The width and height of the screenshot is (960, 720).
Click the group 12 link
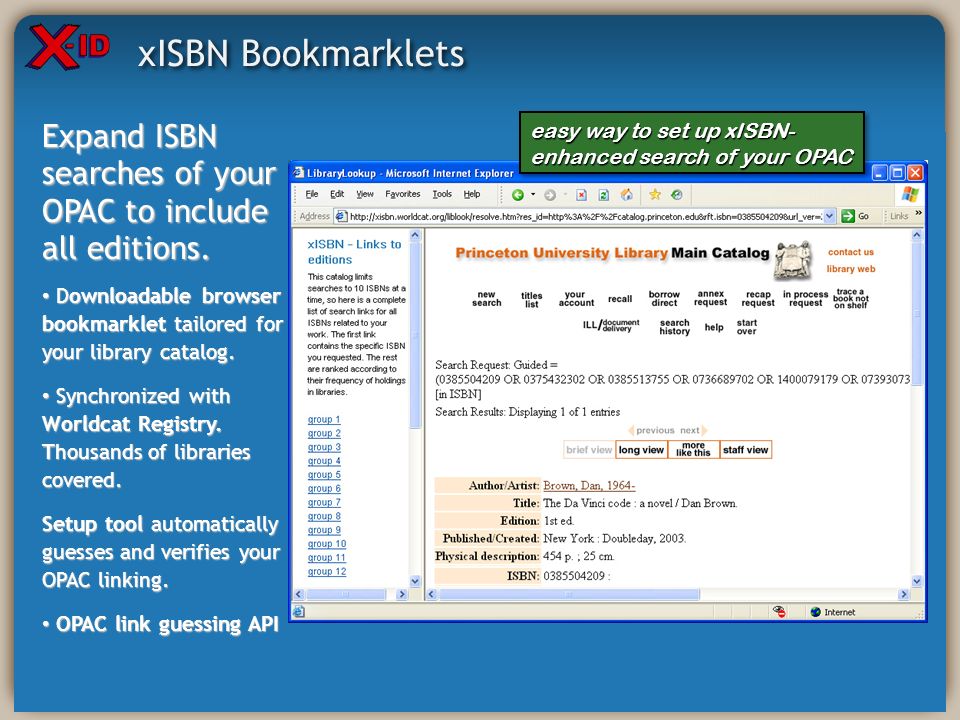point(327,571)
